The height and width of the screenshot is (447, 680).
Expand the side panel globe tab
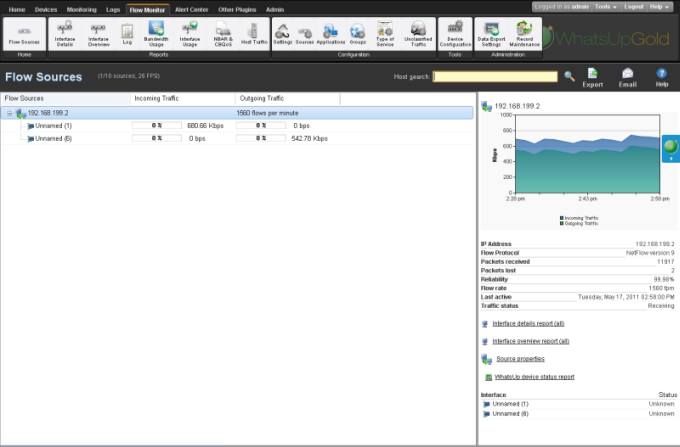coord(670,150)
